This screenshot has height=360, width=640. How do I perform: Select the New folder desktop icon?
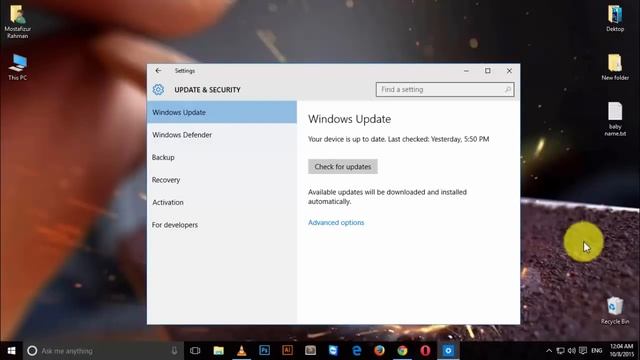[x=615, y=67]
